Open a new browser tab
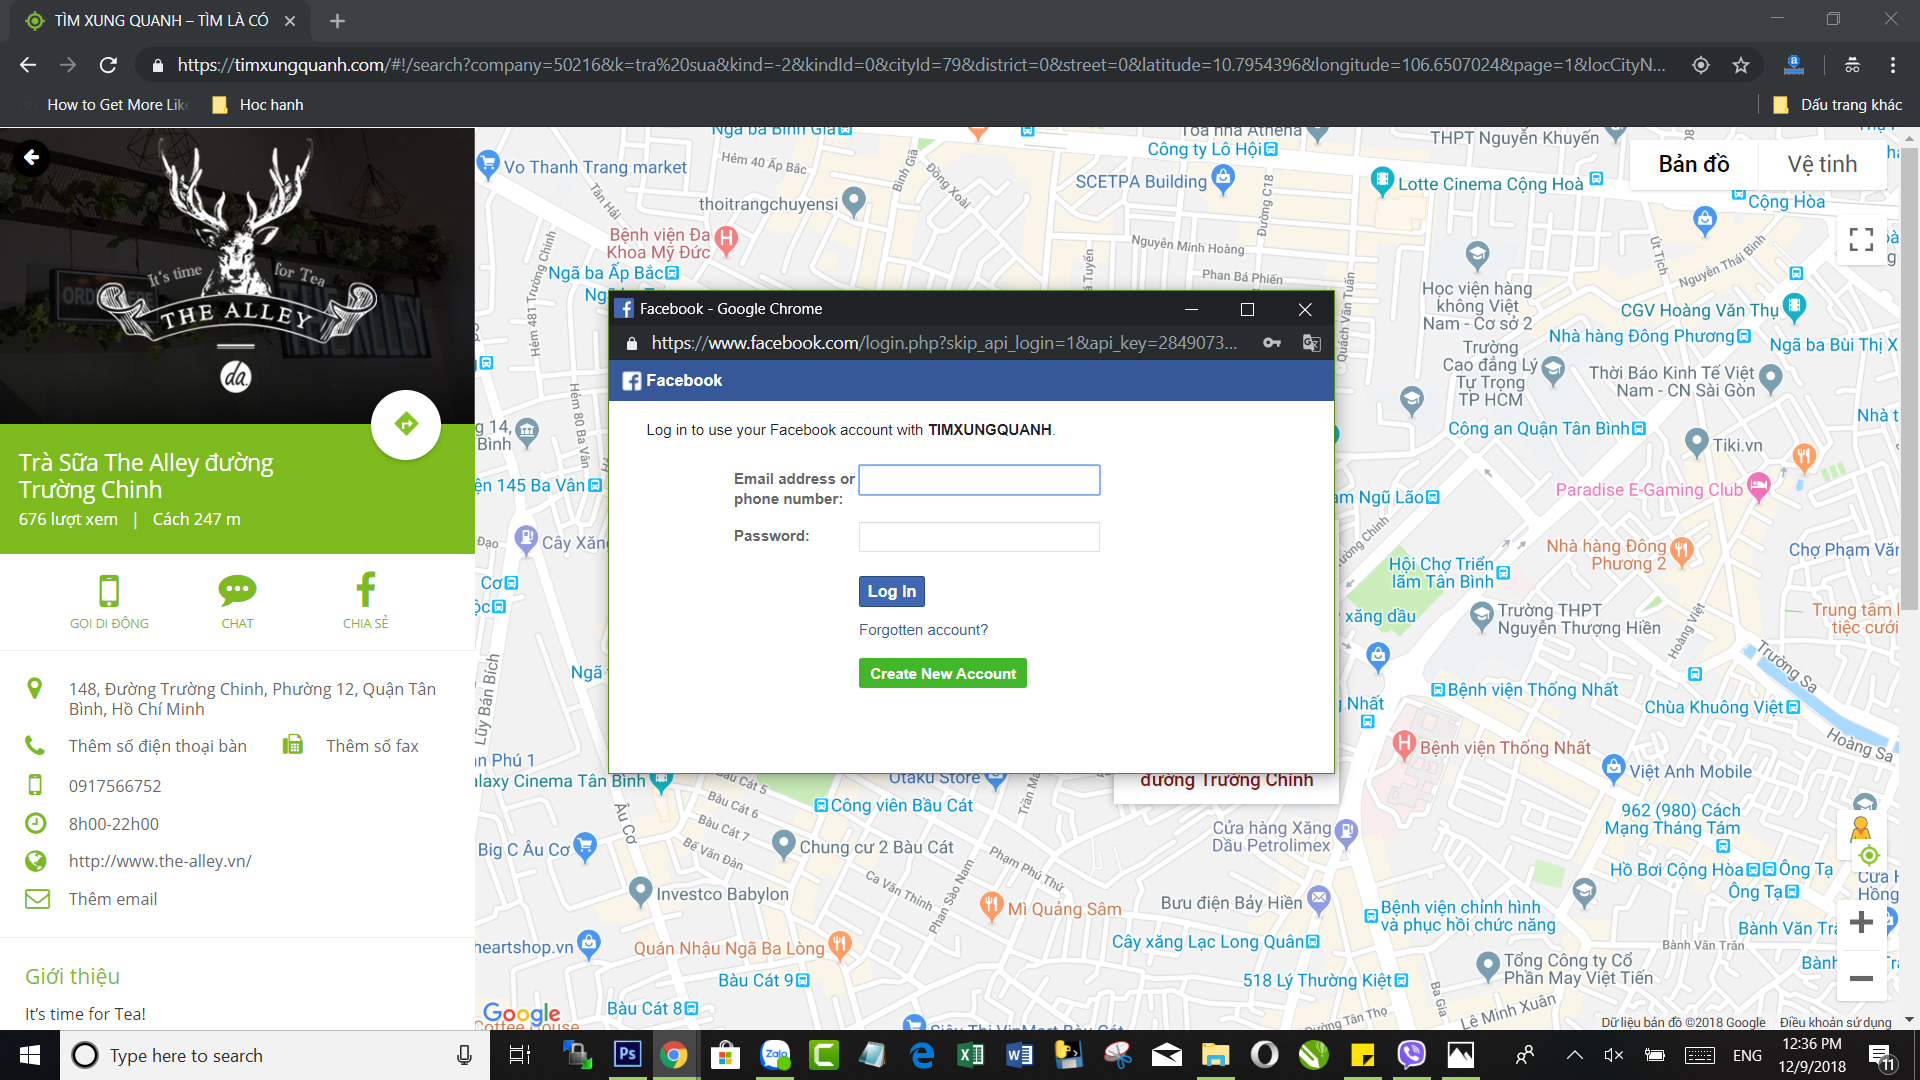This screenshot has width=1920, height=1080. [x=337, y=21]
